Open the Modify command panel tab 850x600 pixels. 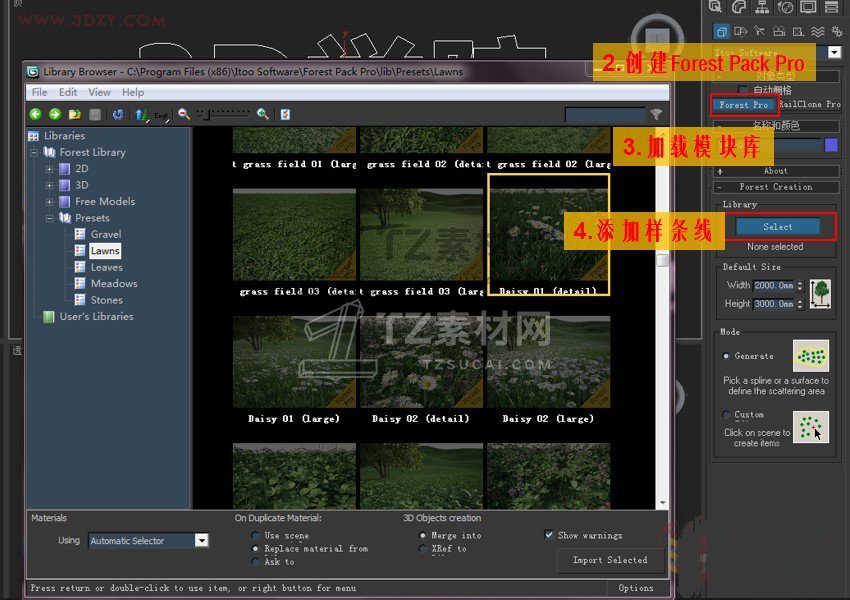pyautogui.click(x=738, y=7)
